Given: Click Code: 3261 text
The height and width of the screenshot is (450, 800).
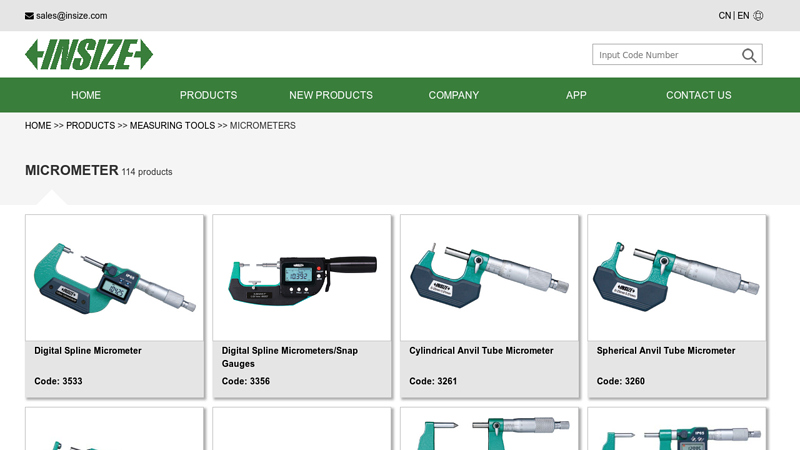Looking at the screenshot, I should tap(433, 381).
